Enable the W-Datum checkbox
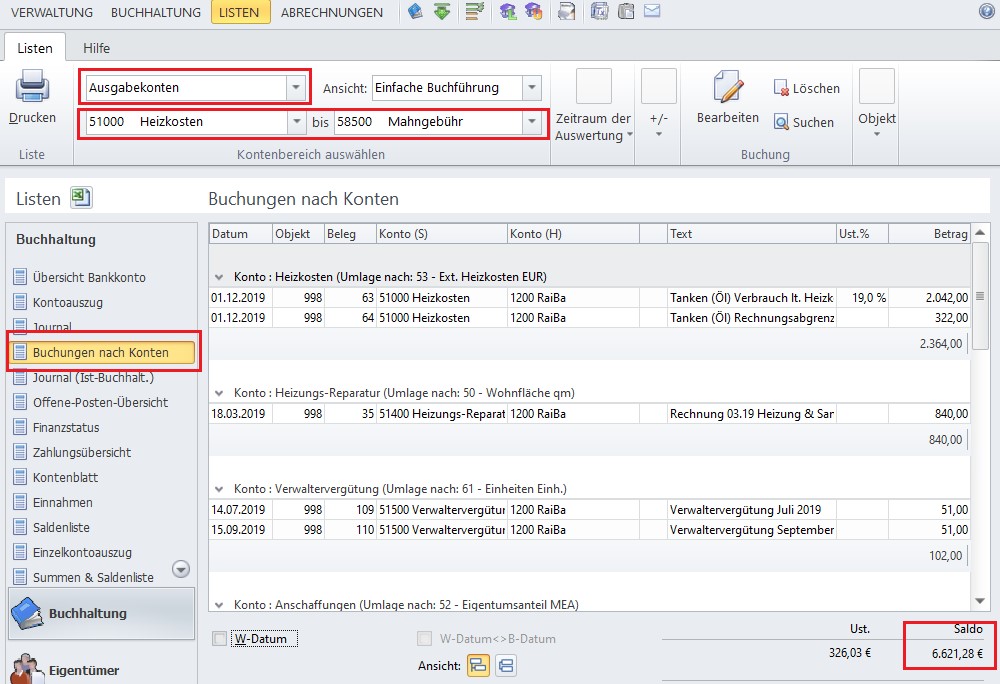Image resolution: width=1000 pixels, height=684 pixels. 219,639
